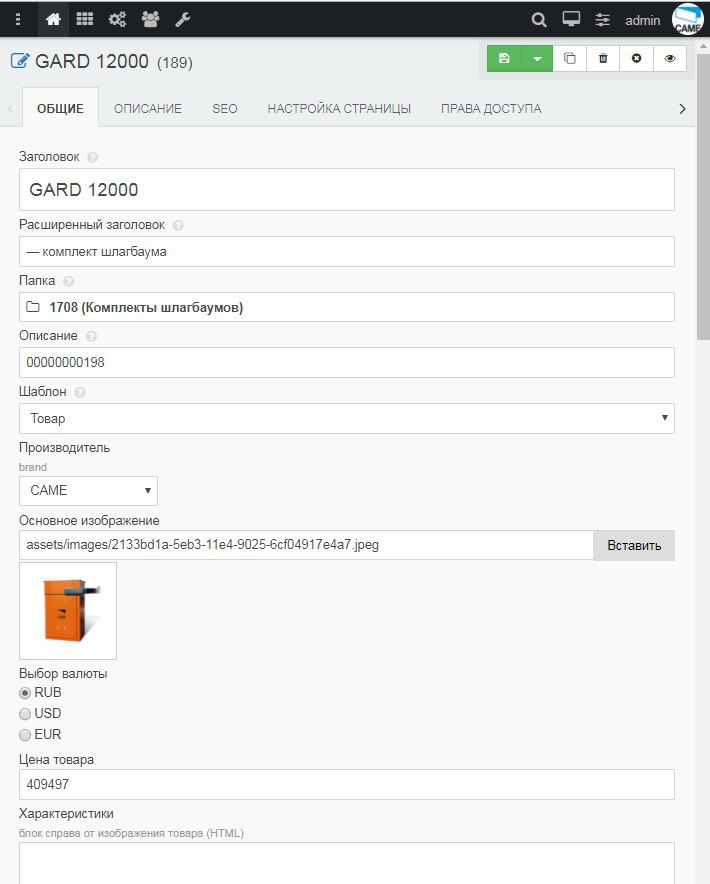Delete resource using trash icon
The image size is (710, 884).
click(603, 59)
